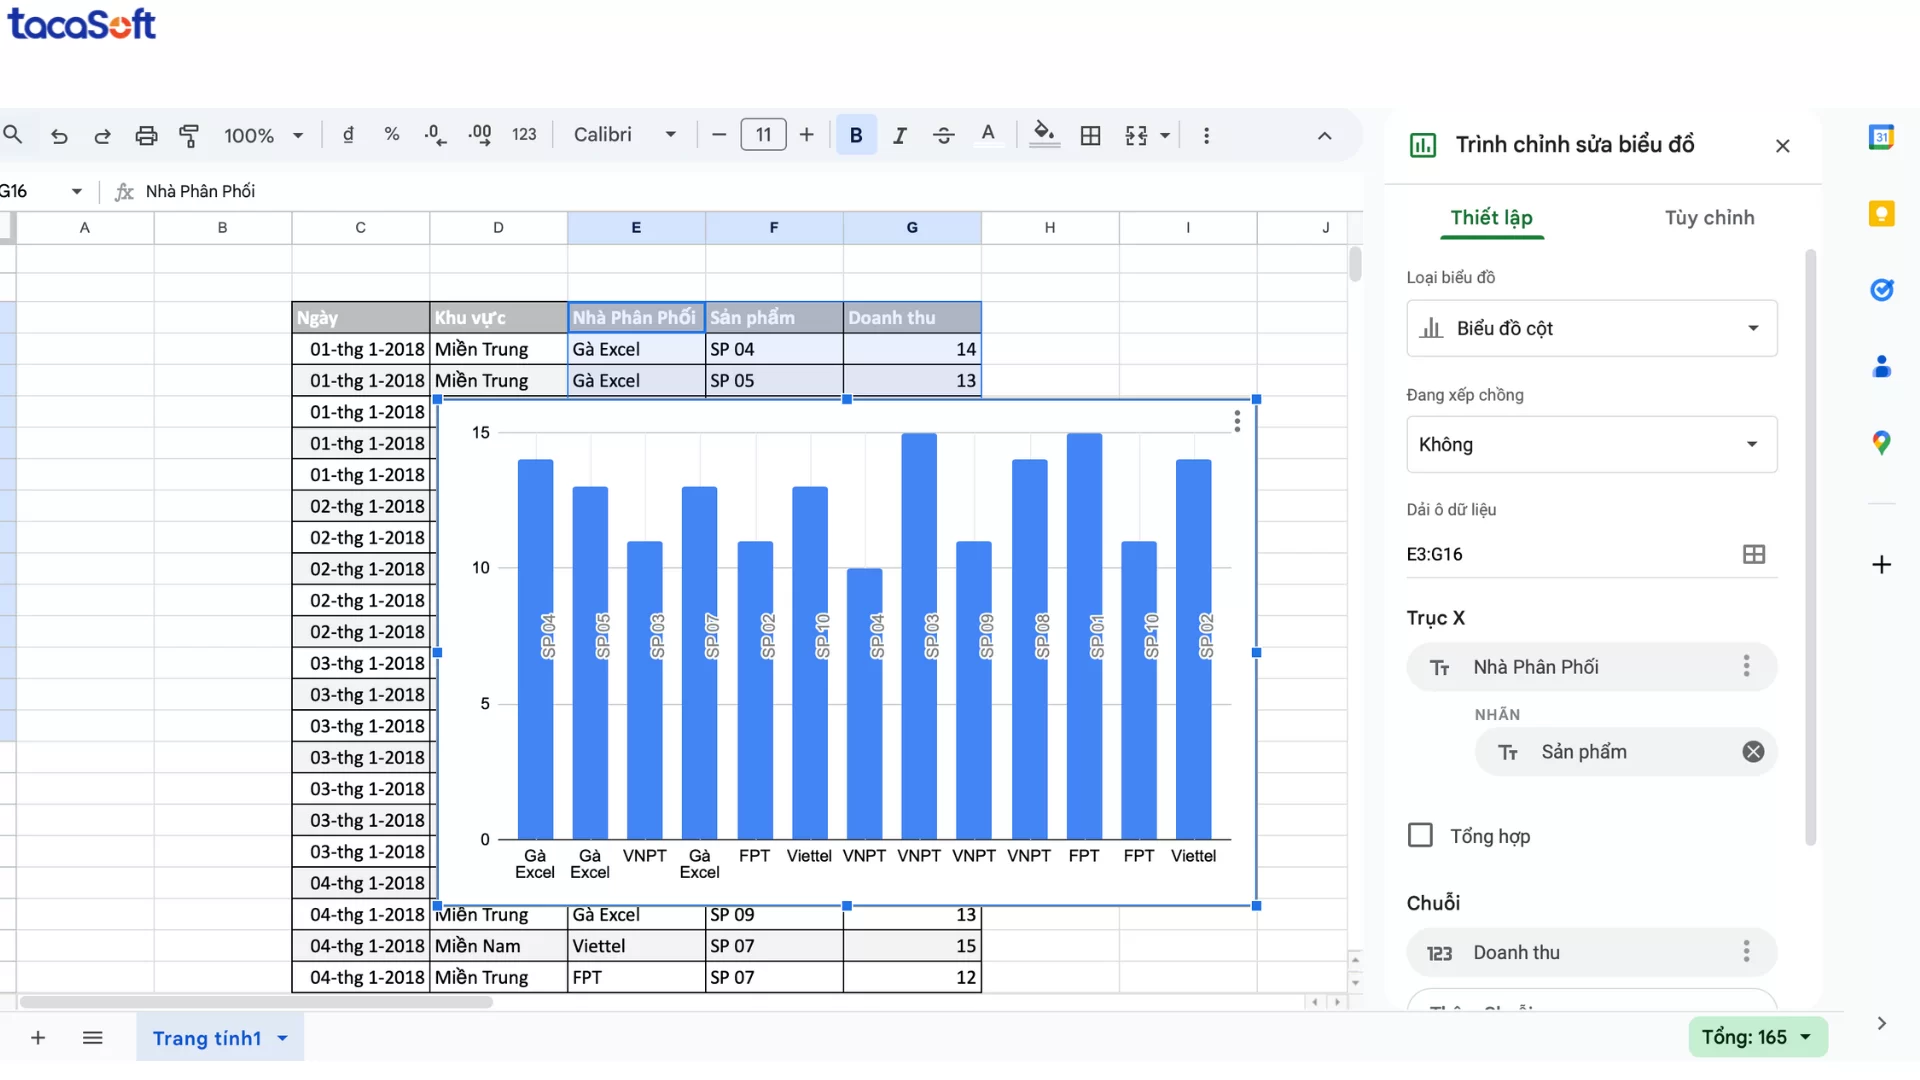
Task: Decrease decimal places
Action: tap(434, 135)
